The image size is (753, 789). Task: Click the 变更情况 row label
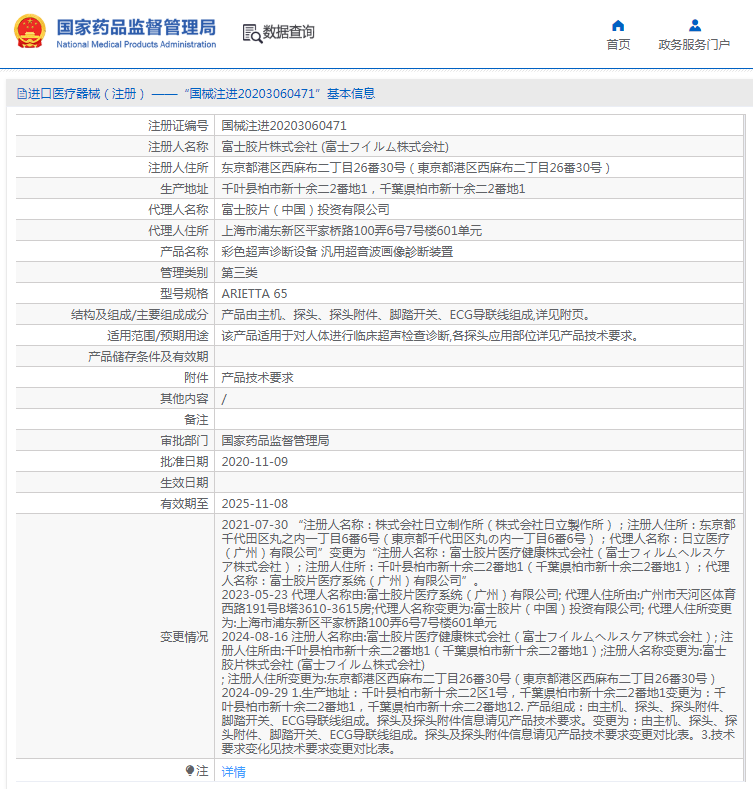tap(184, 637)
